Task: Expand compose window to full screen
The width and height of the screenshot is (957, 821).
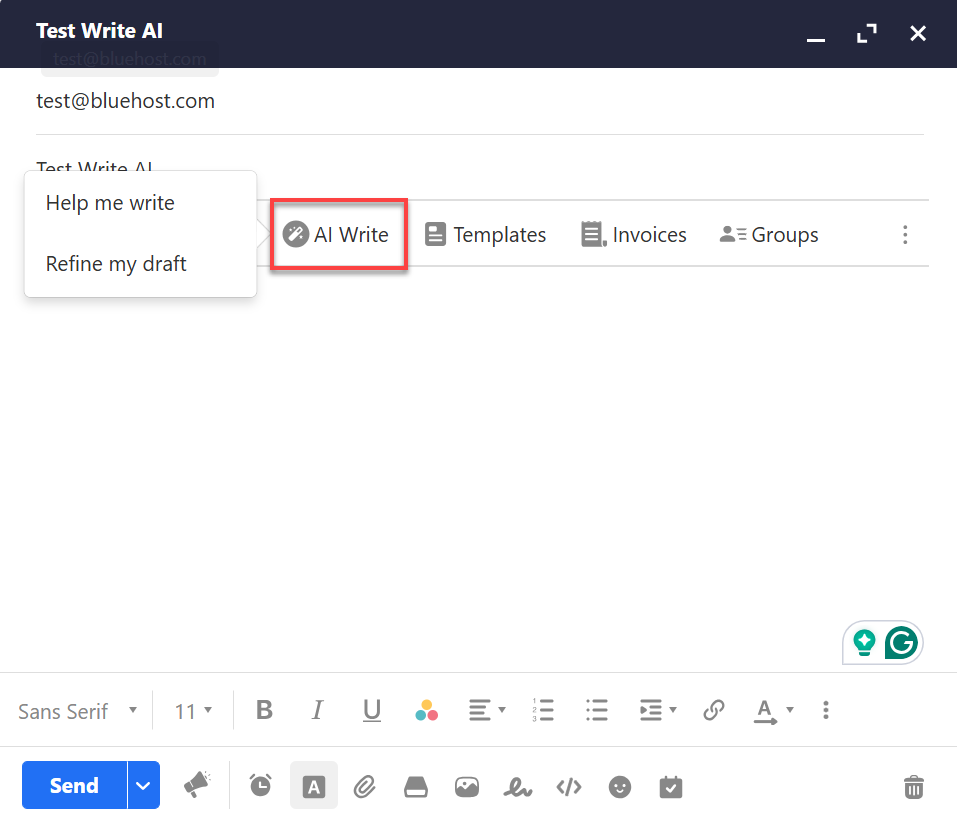Action: click(867, 34)
